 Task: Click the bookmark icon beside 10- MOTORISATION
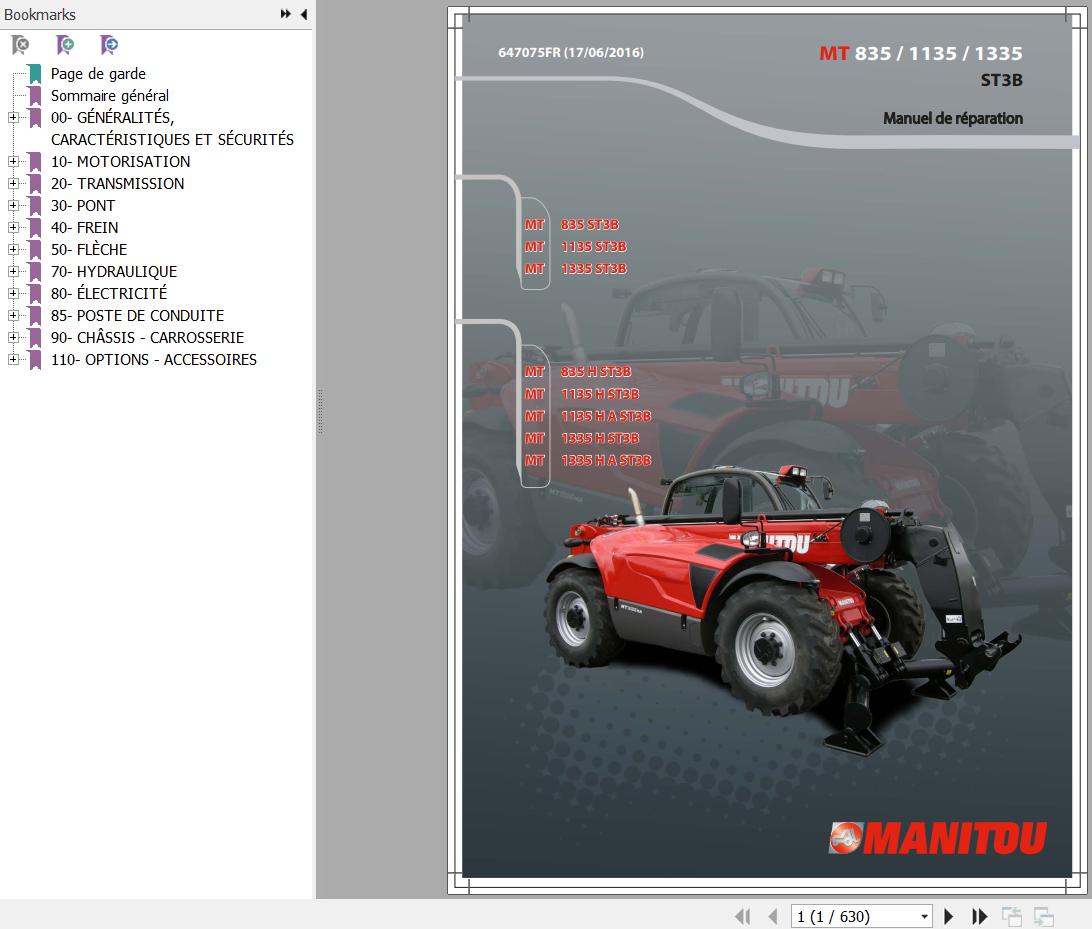click(x=35, y=162)
